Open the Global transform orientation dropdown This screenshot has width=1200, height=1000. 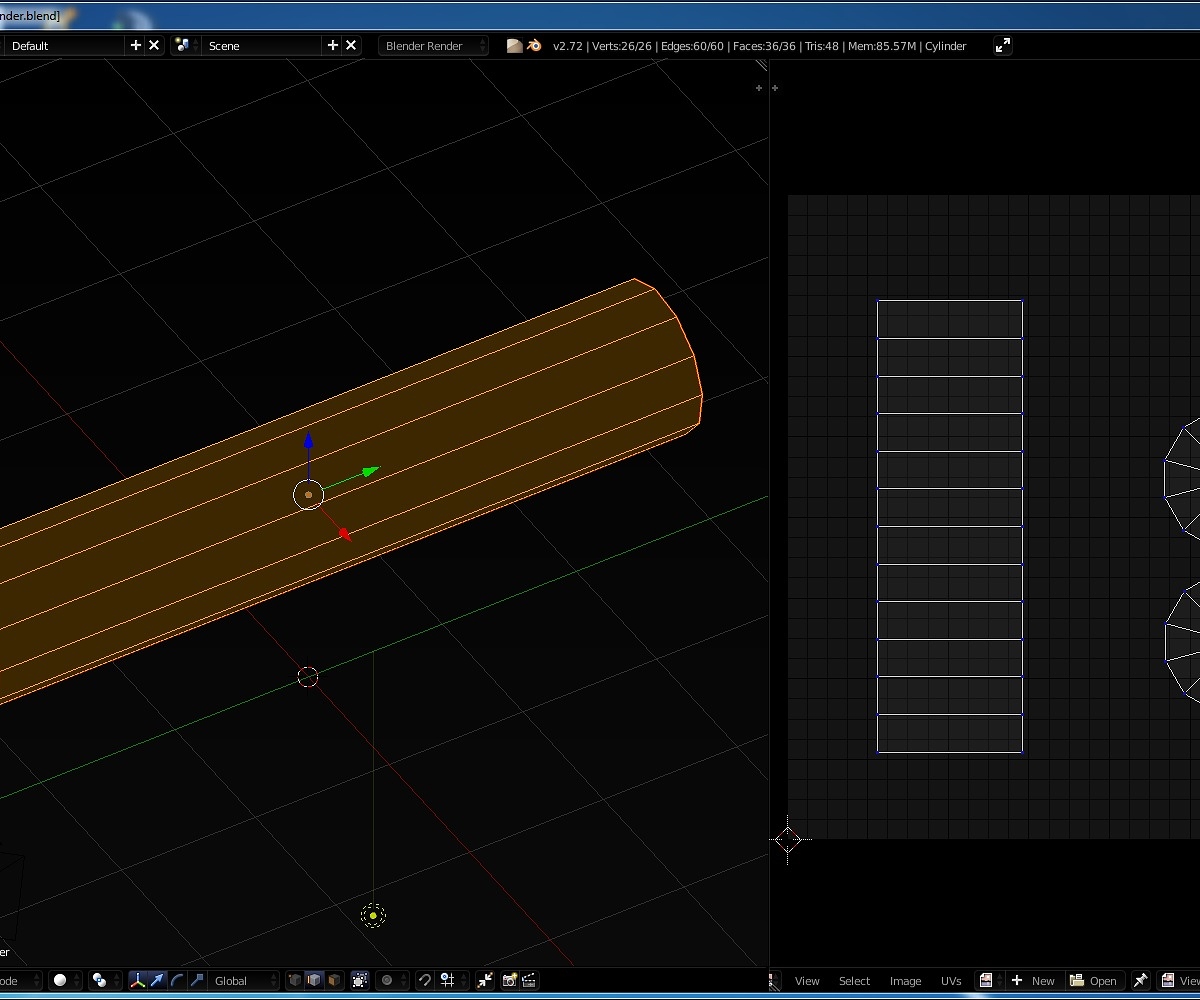(x=243, y=980)
